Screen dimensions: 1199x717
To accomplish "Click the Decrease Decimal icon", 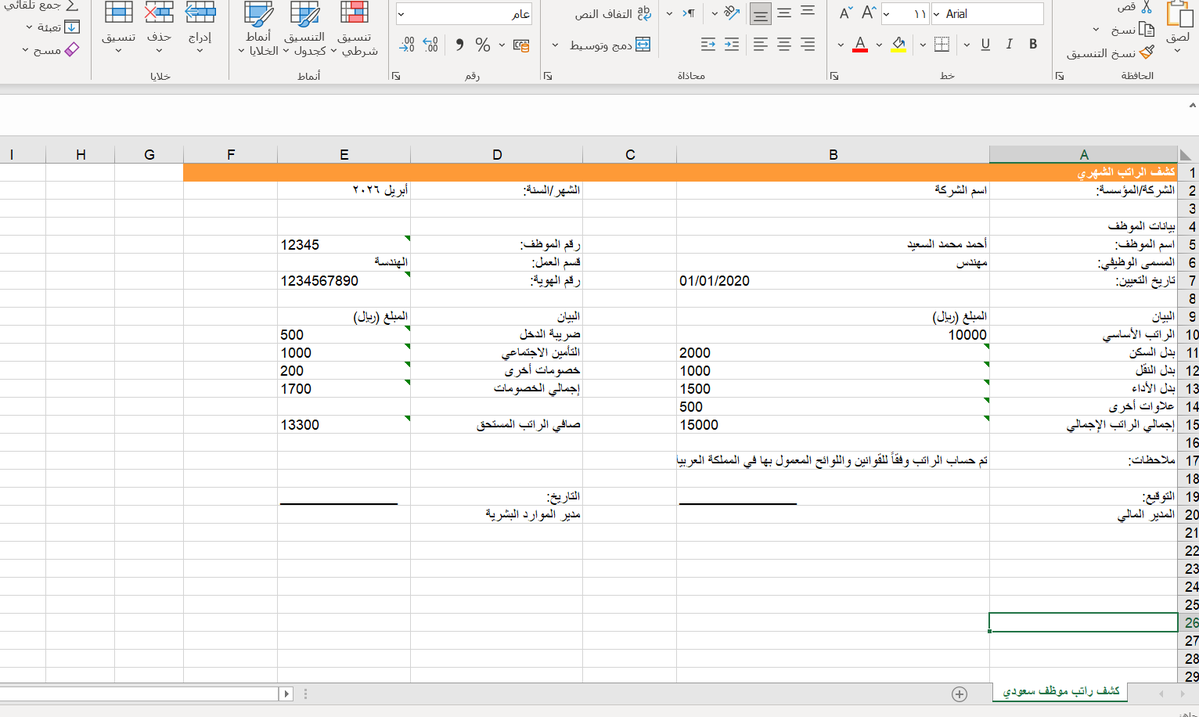I will 406,45.
